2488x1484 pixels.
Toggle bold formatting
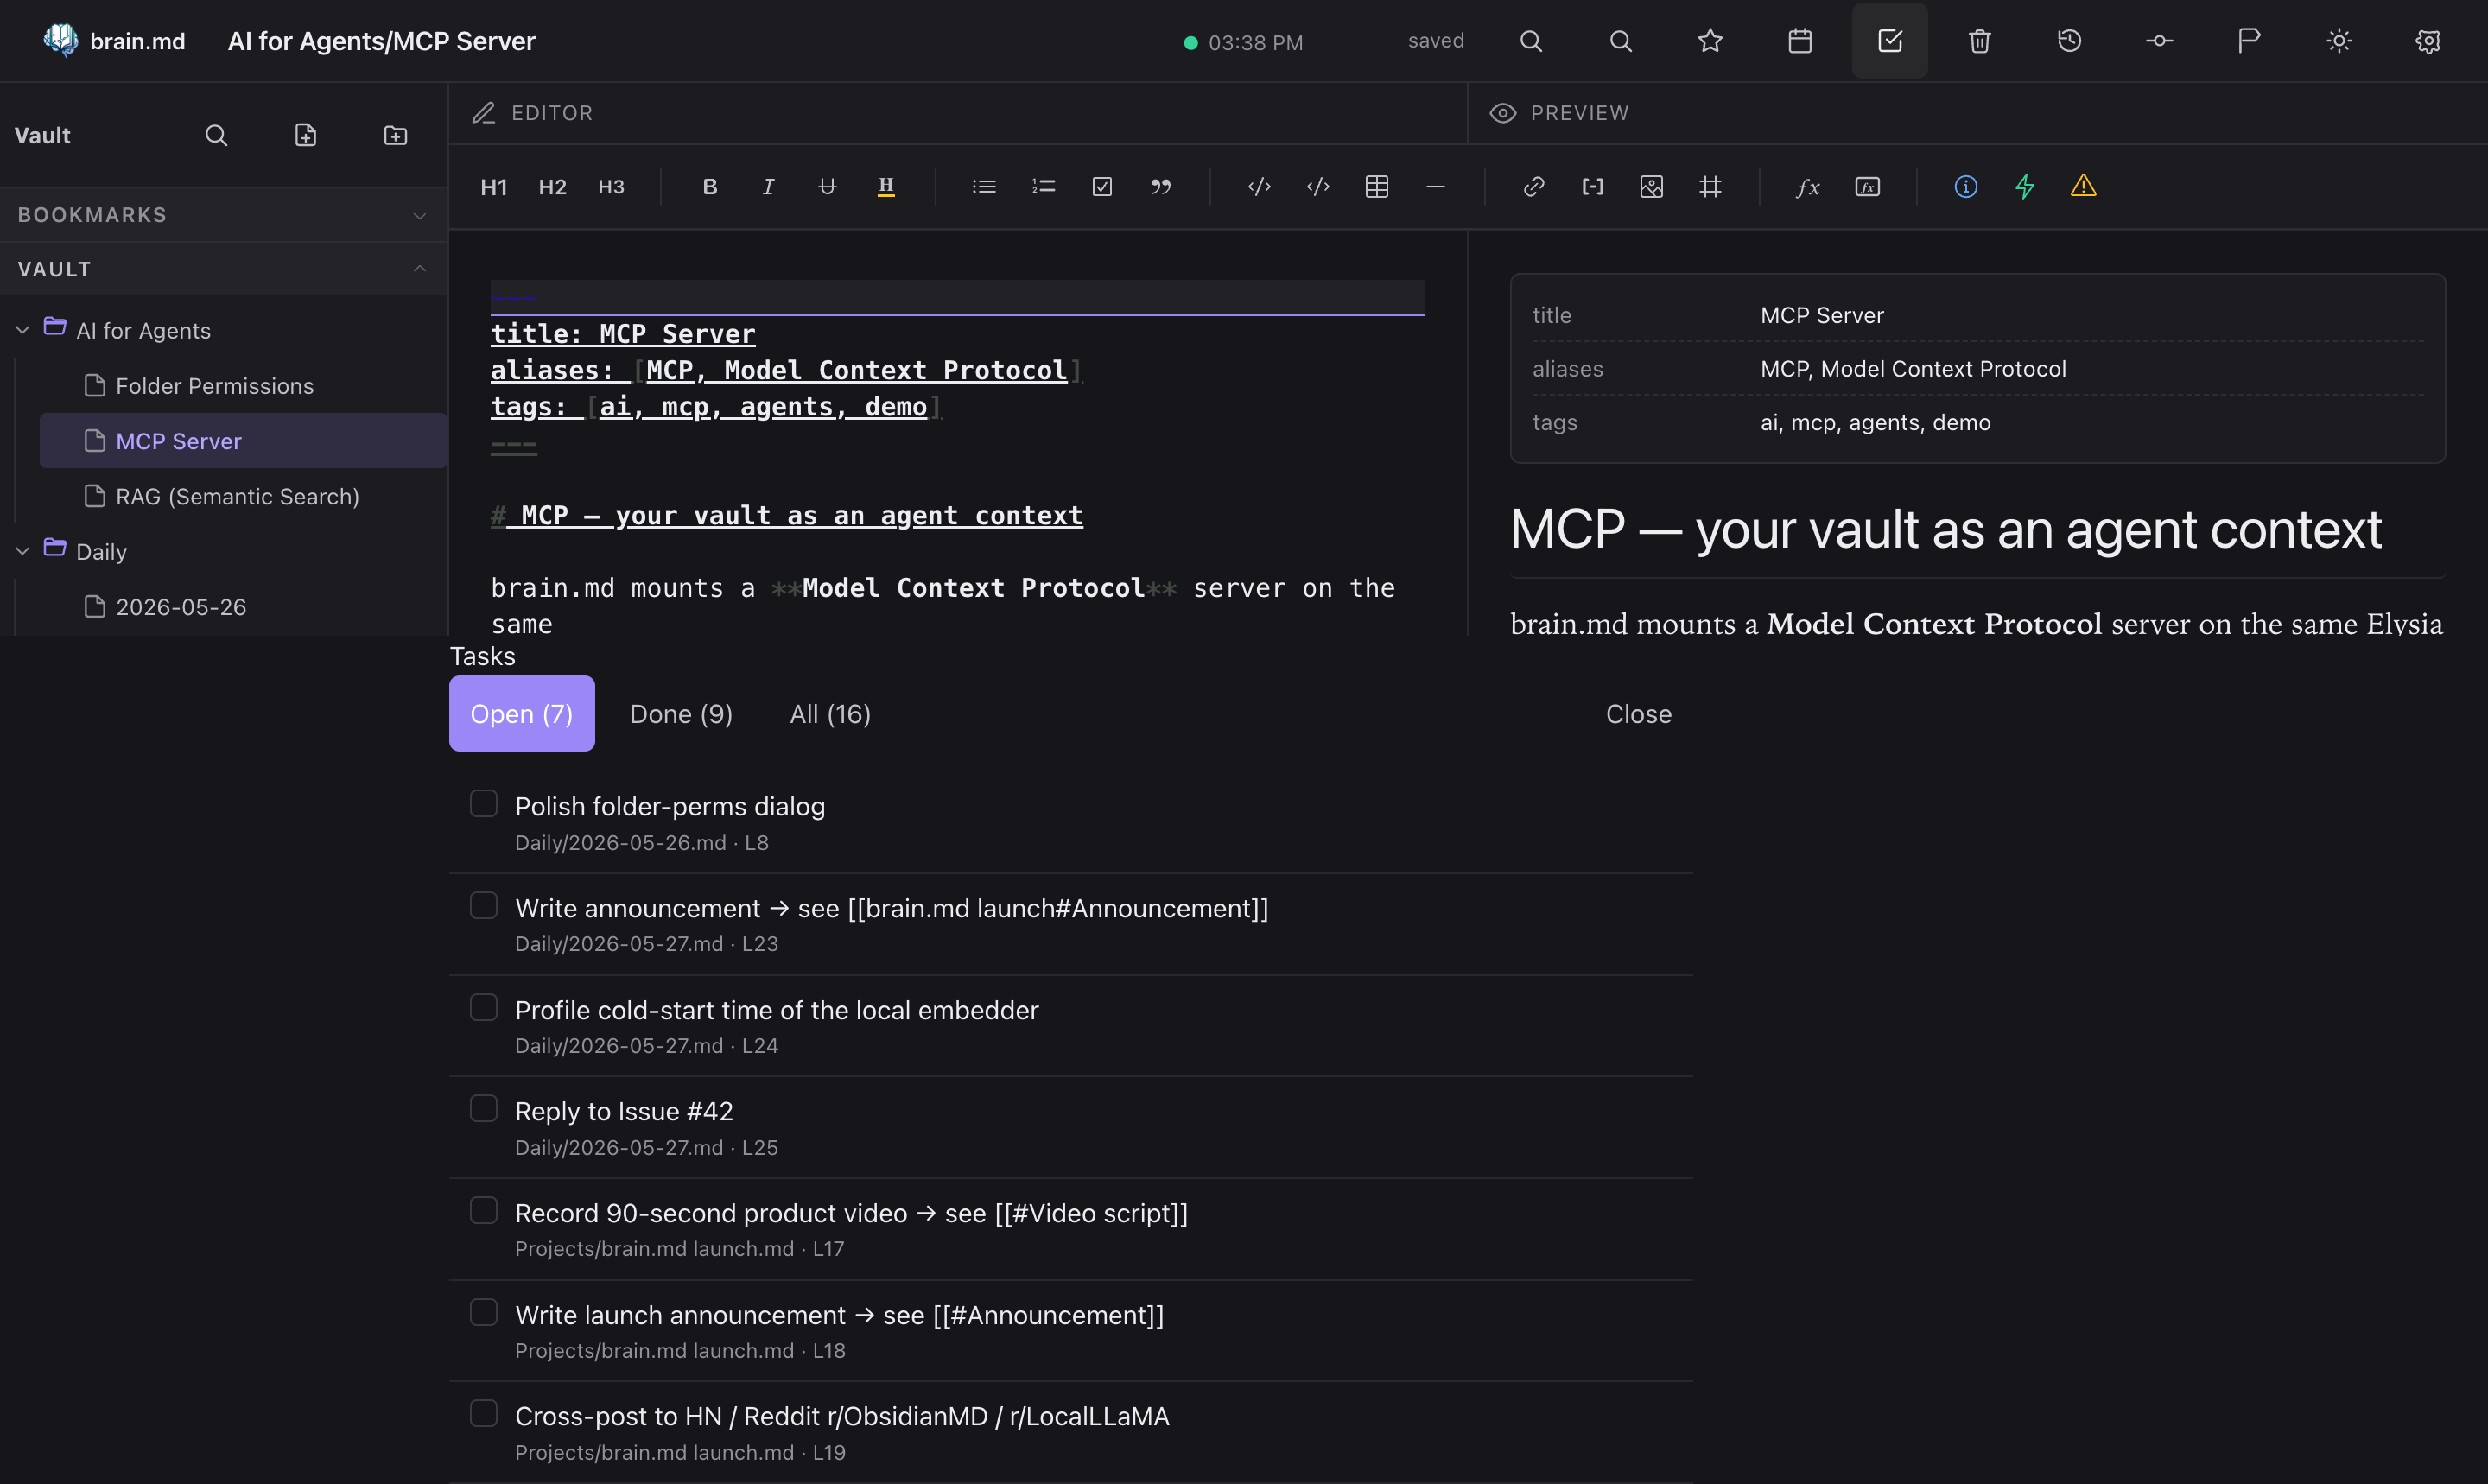tap(710, 187)
